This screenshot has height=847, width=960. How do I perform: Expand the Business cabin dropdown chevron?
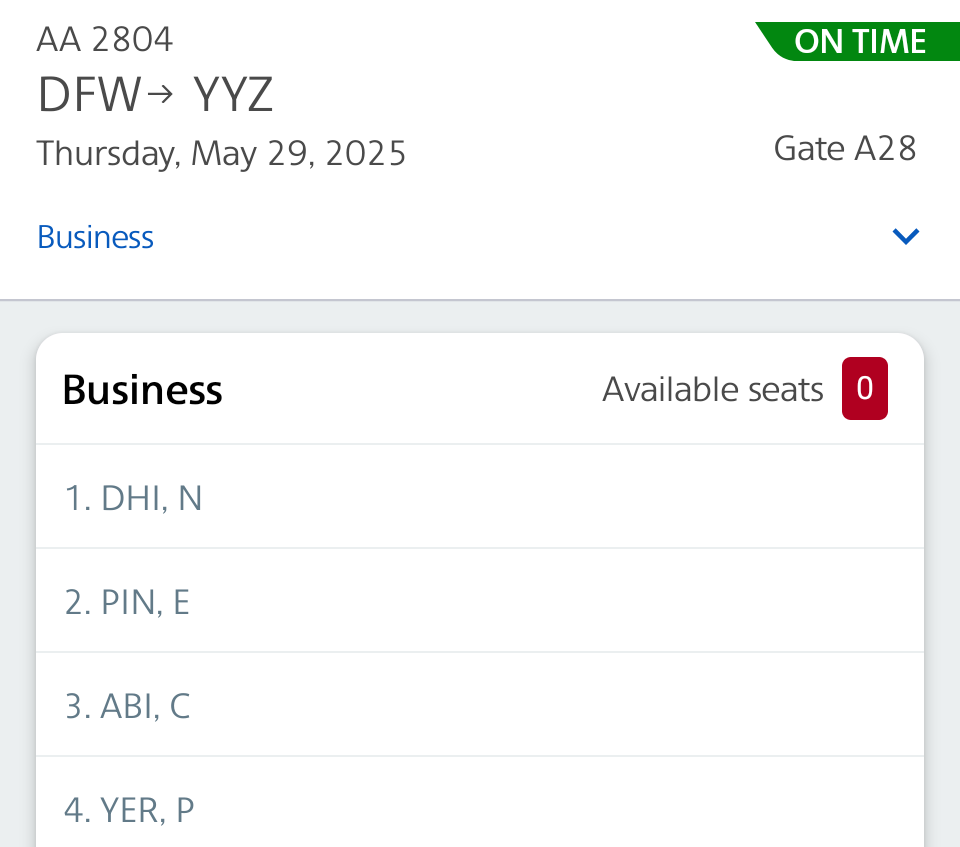[x=905, y=236]
